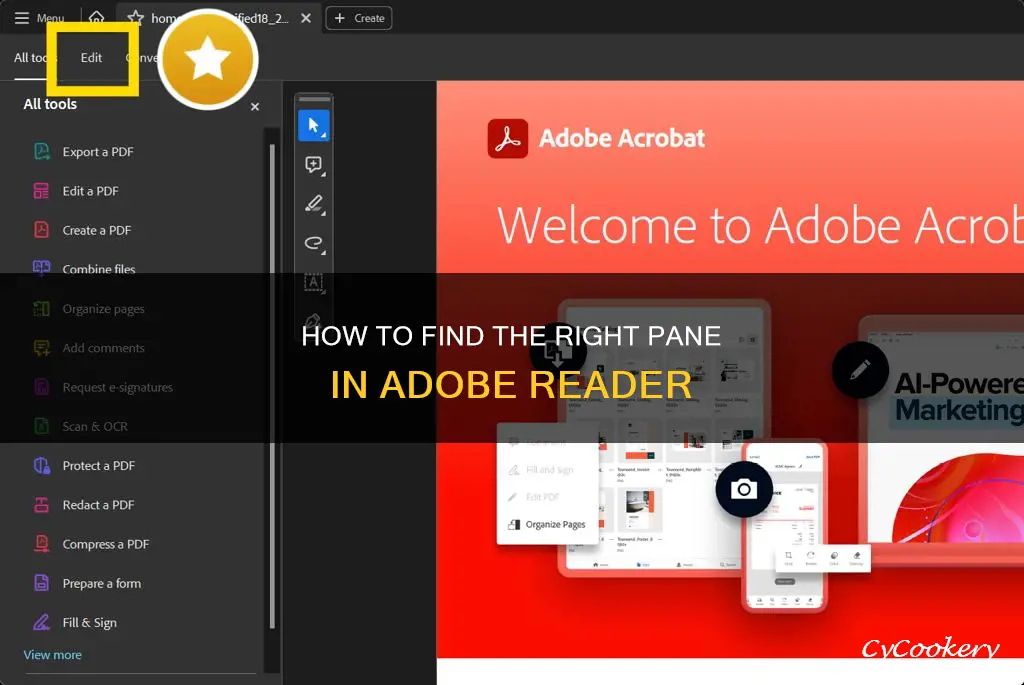The image size is (1024, 685).
Task: Click the Create a PDF icon
Action: pos(41,230)
